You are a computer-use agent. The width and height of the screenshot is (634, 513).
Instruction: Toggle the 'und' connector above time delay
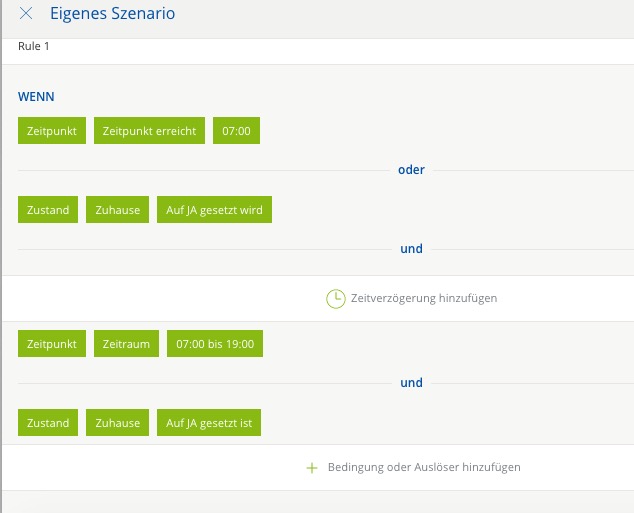[411, 249]
